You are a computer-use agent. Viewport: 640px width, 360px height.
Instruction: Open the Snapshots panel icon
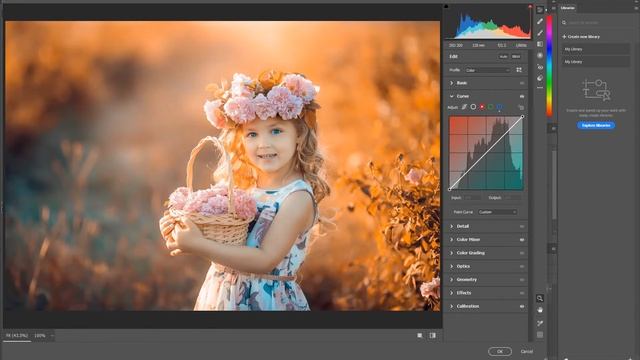coord(540,78)
